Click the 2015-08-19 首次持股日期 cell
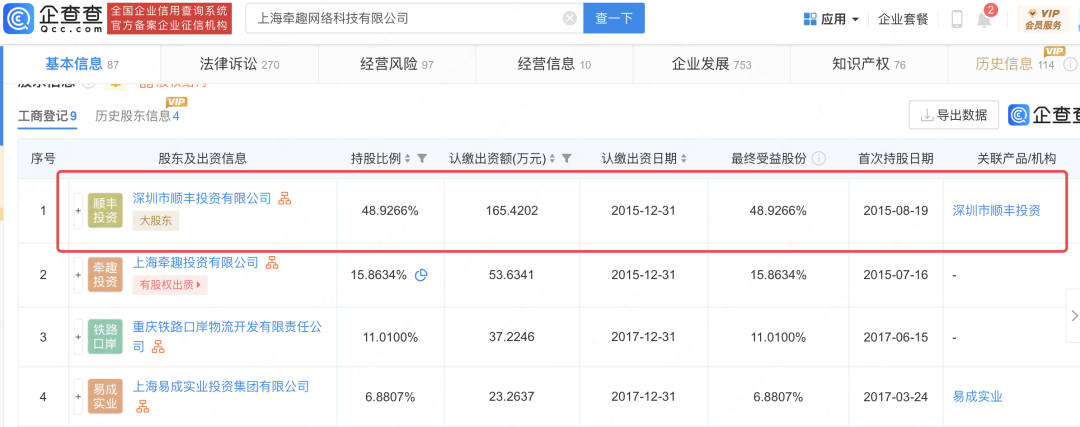 [x=895, y=211]
